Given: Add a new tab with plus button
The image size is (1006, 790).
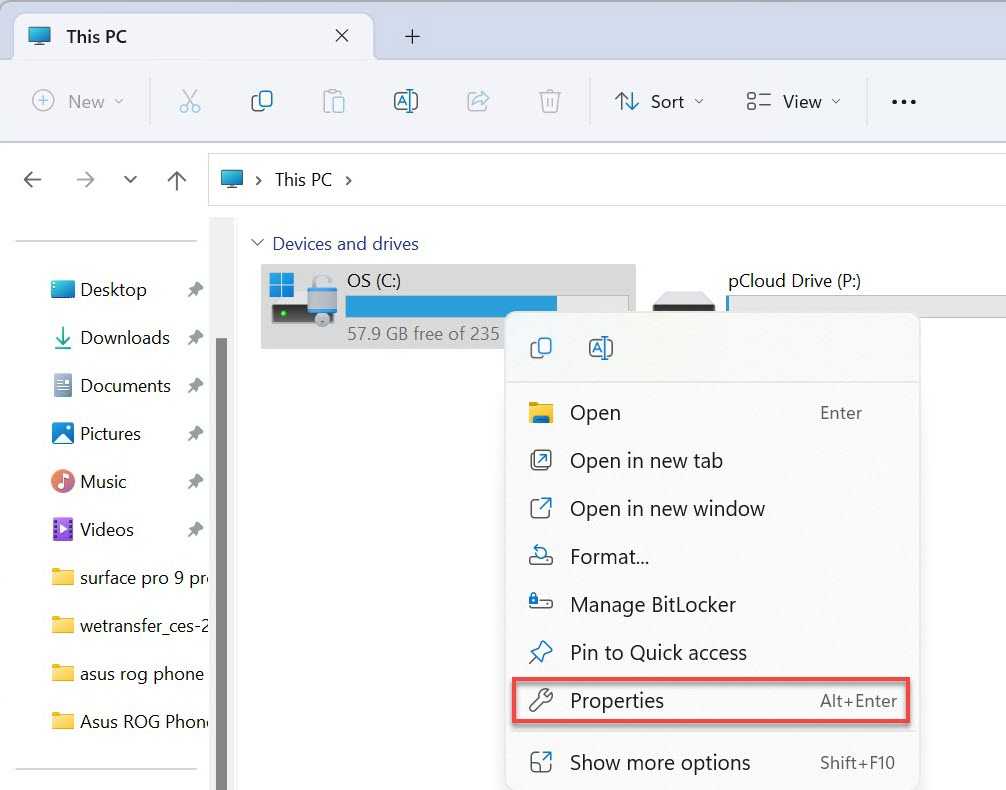Looking at the screenshot, I should click(412, 37).
